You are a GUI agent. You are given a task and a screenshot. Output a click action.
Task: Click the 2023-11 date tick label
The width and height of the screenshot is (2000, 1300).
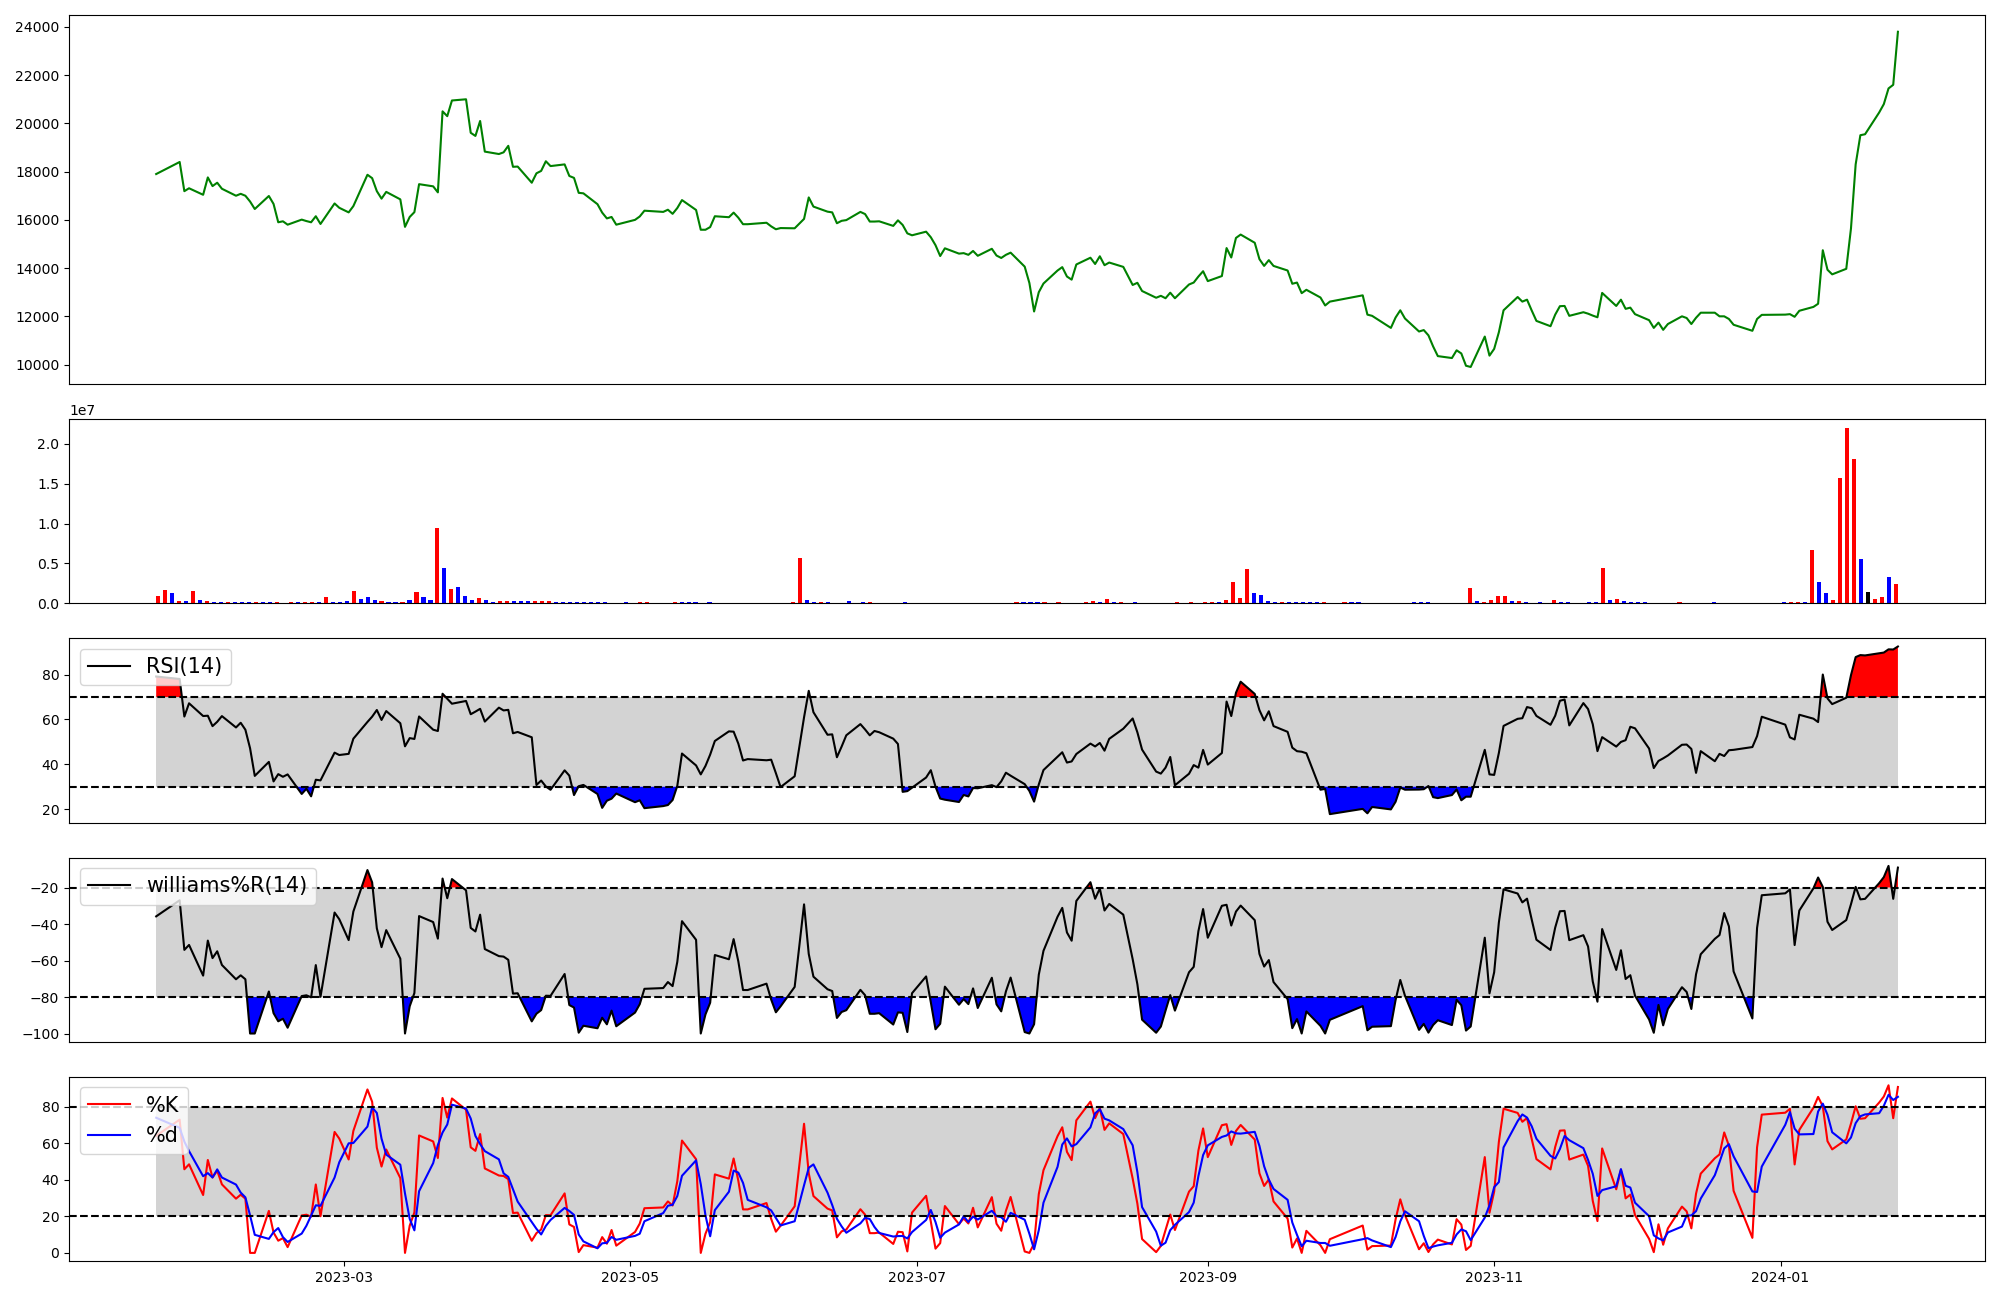(x=1494, y=1277)
